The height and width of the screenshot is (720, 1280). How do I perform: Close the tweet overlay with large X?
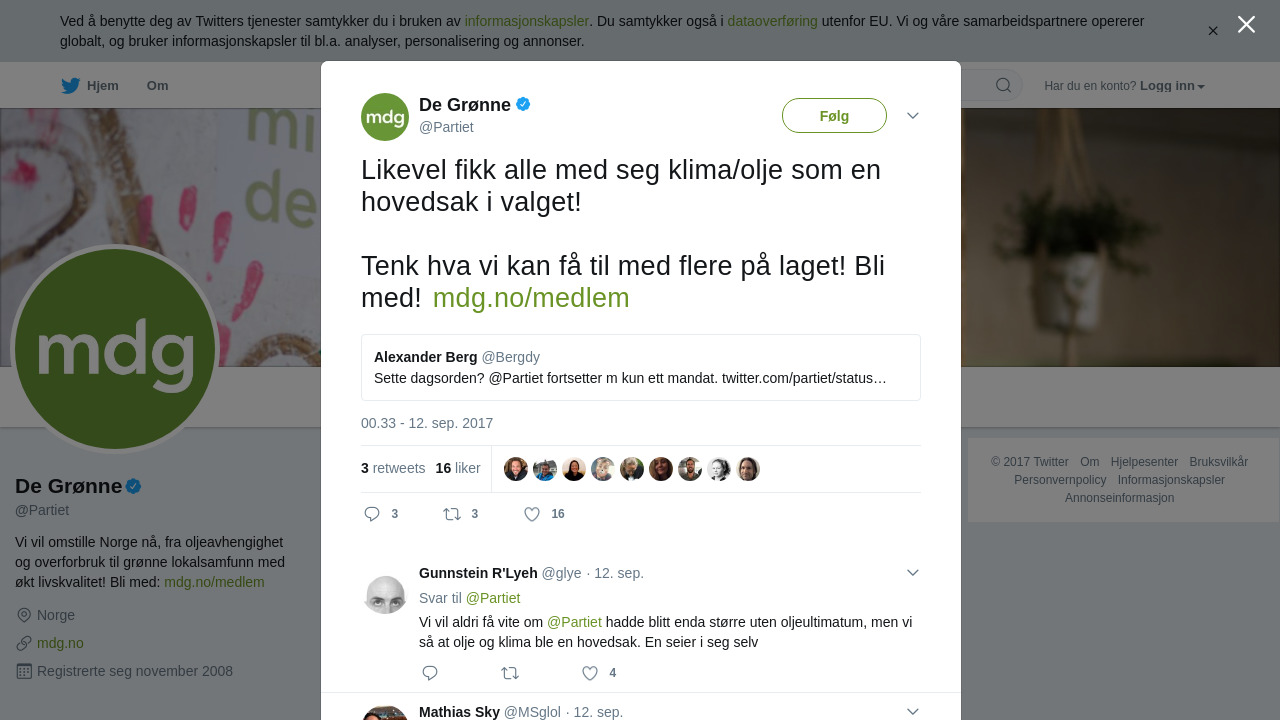pos(1246,24)
